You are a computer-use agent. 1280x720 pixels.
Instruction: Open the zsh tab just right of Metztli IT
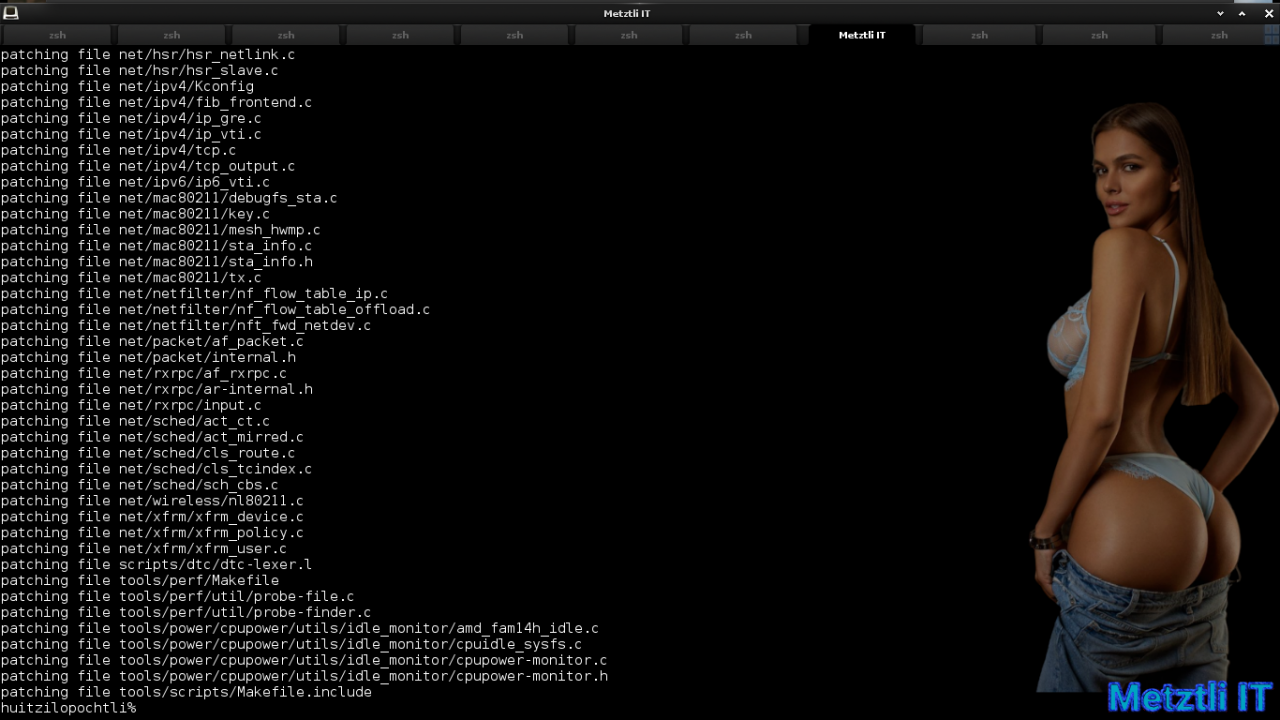point(979,35)
